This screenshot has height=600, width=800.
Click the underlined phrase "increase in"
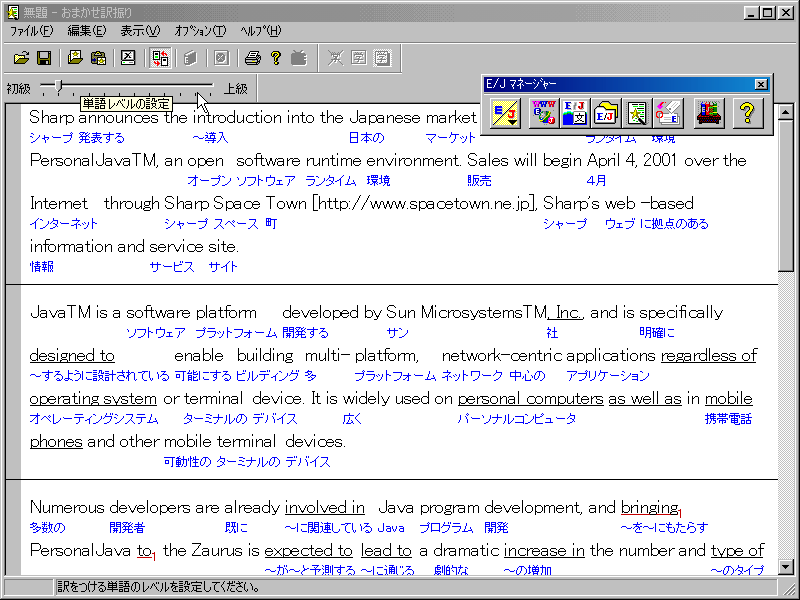tap(544, 551)
